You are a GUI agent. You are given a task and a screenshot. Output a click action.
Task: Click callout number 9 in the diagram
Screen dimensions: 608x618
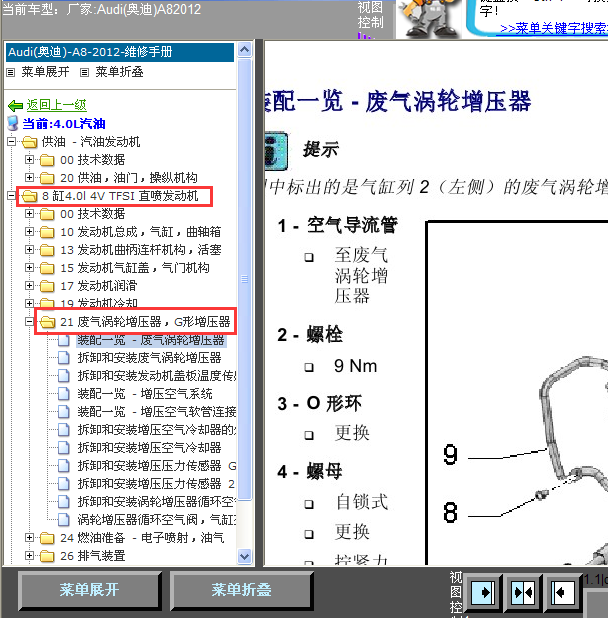tap(450, 455)
